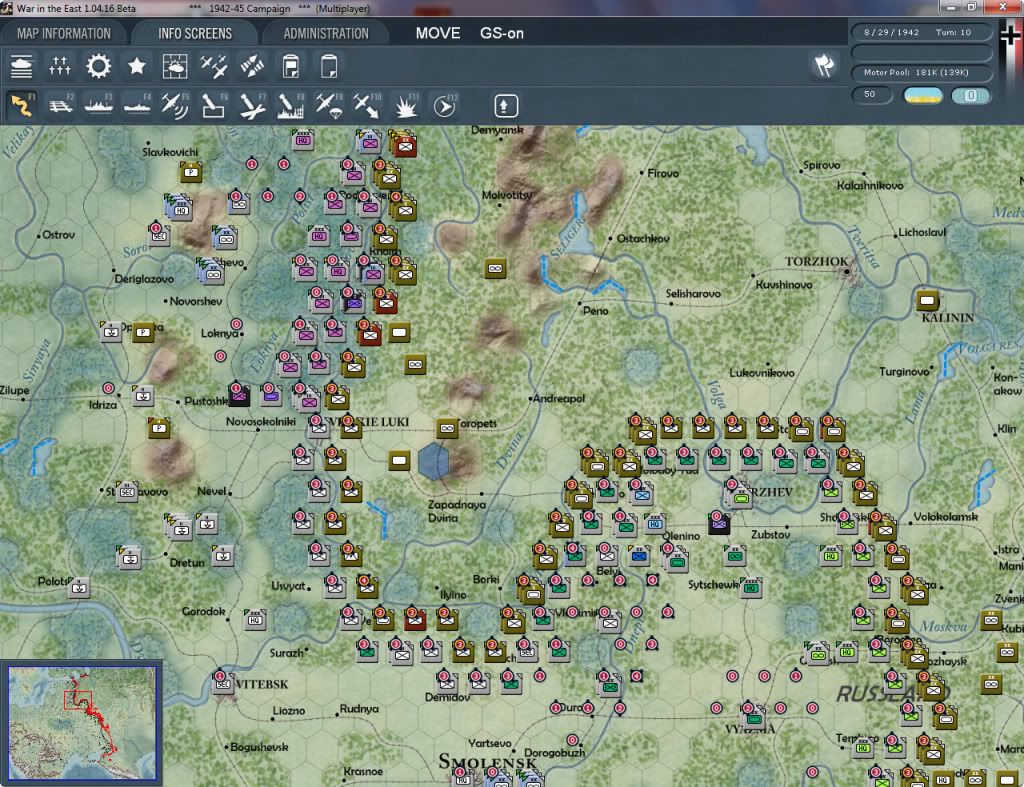This screenshot has width=1024, height=787.
Task: Open the blank clipboard report icon
Action: tap(329, 66)
